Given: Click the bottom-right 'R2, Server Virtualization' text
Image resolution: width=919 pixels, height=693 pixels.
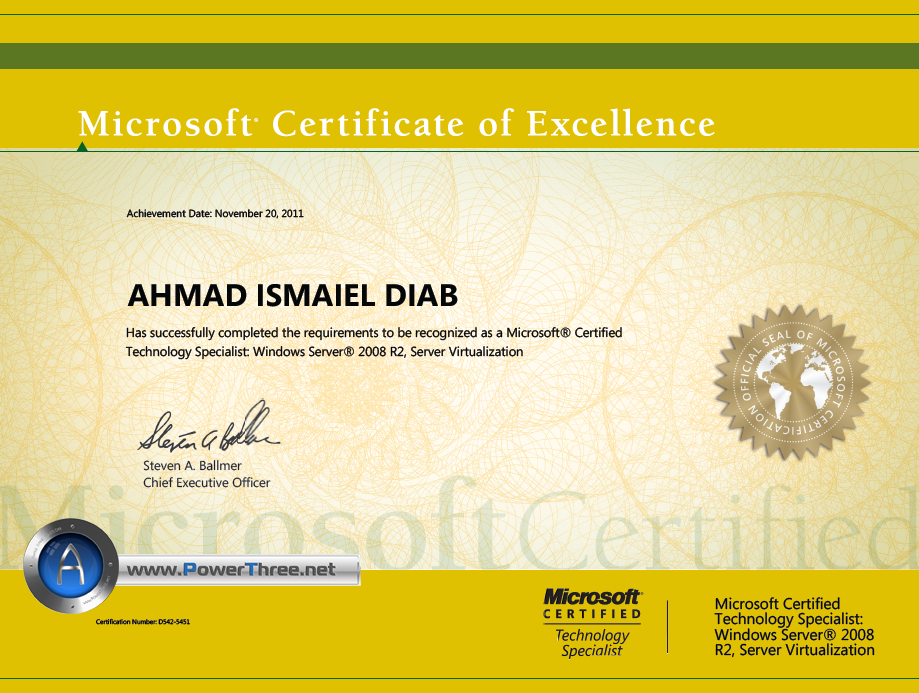Looking at the screenshot, I should 794,650.
